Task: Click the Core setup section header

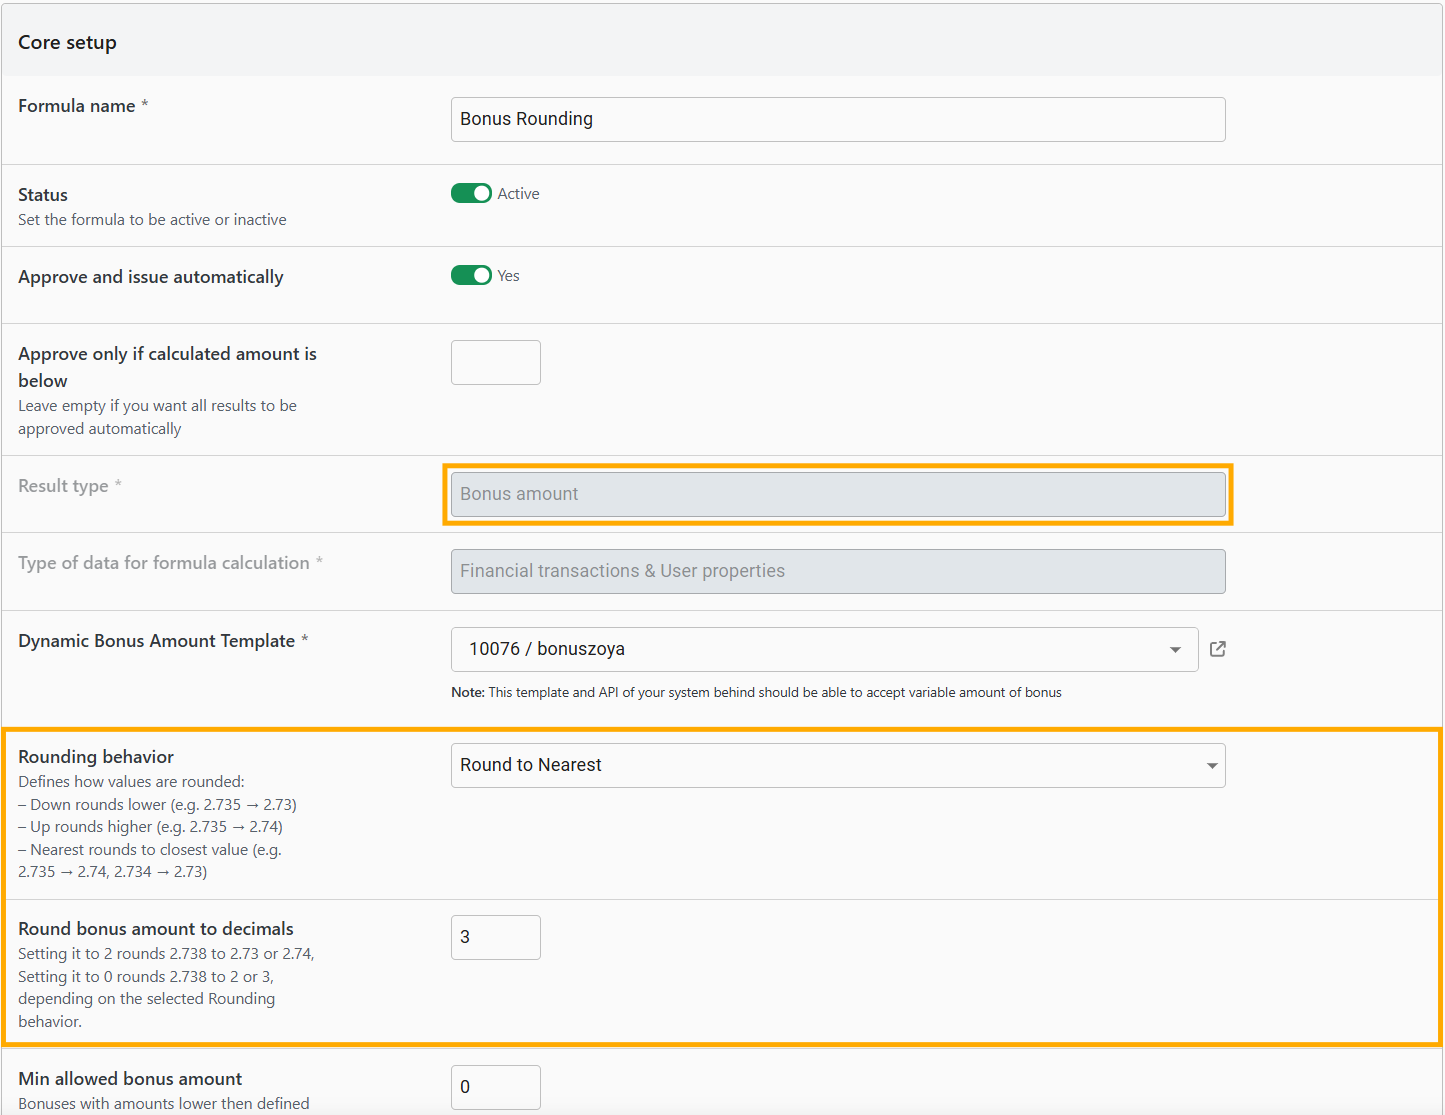Action: point(67,42)
